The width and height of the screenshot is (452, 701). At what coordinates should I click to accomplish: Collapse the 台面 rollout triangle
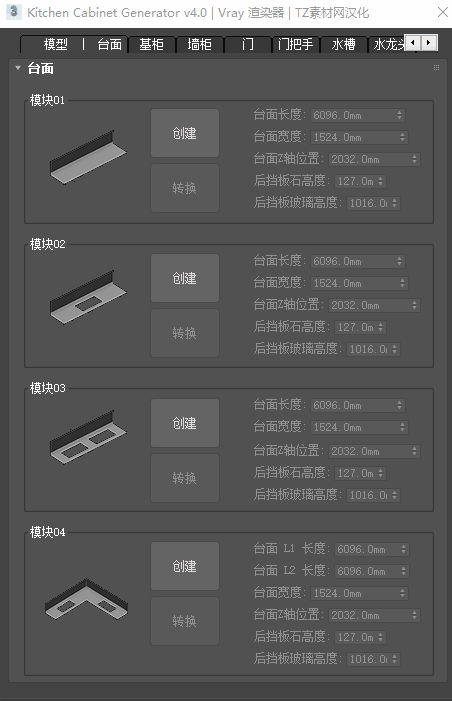[18, 68]
